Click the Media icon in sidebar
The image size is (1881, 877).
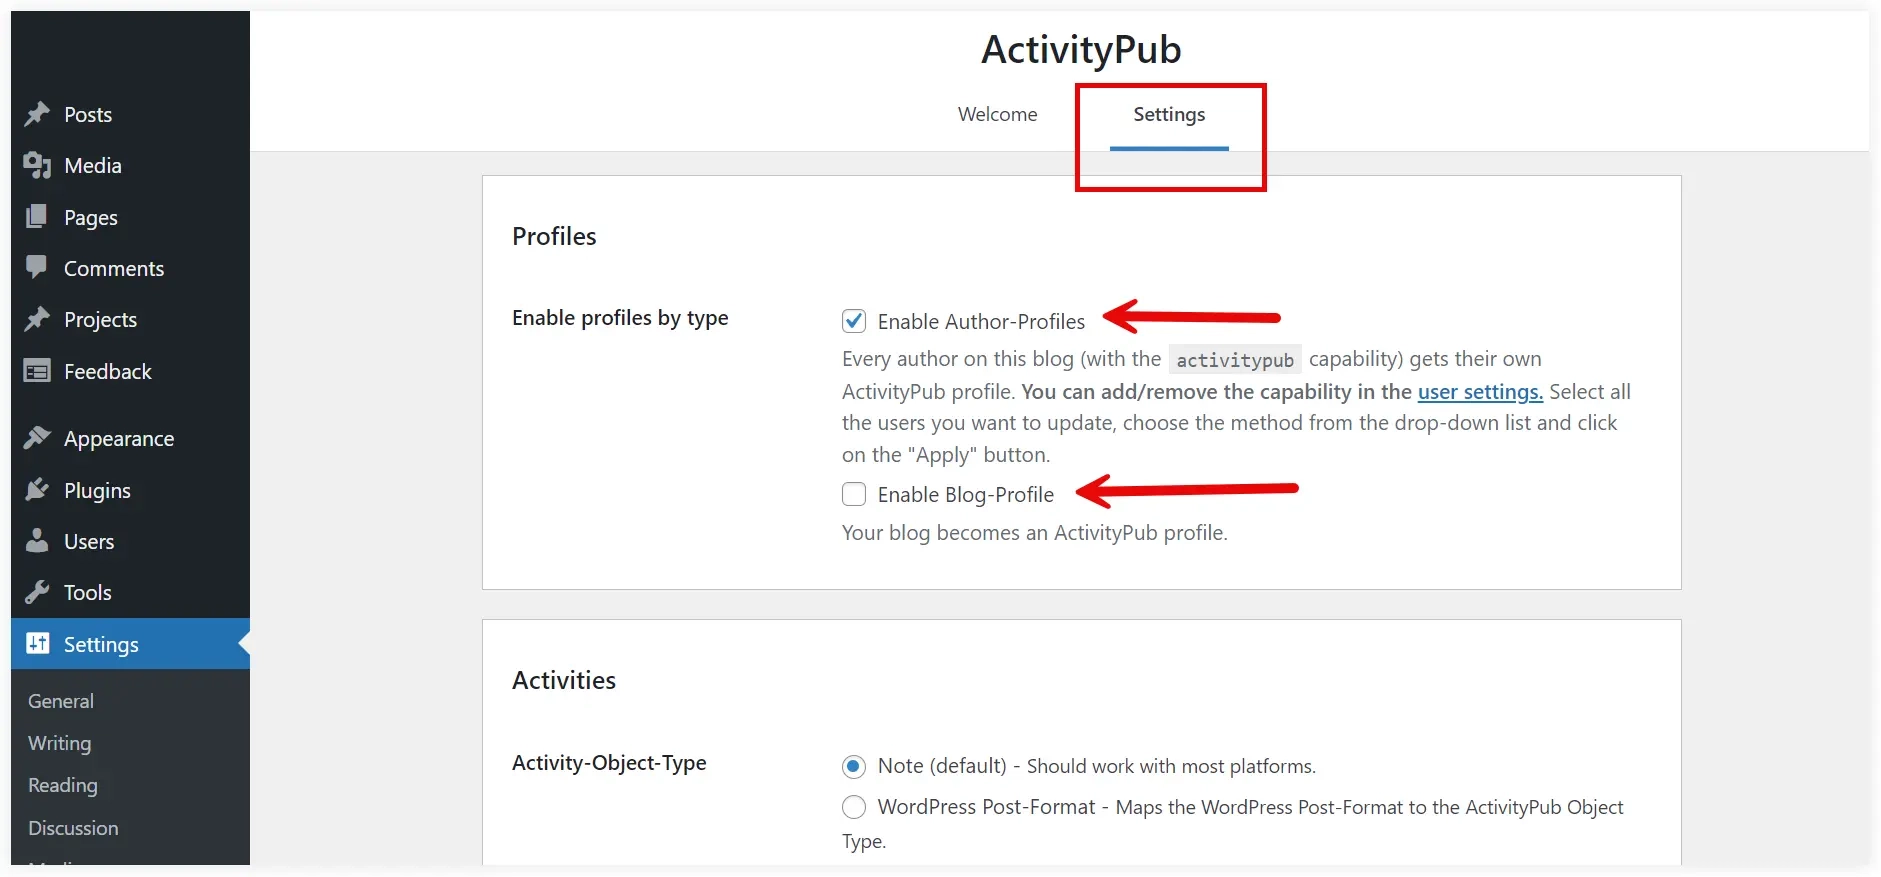pos(37,165)
